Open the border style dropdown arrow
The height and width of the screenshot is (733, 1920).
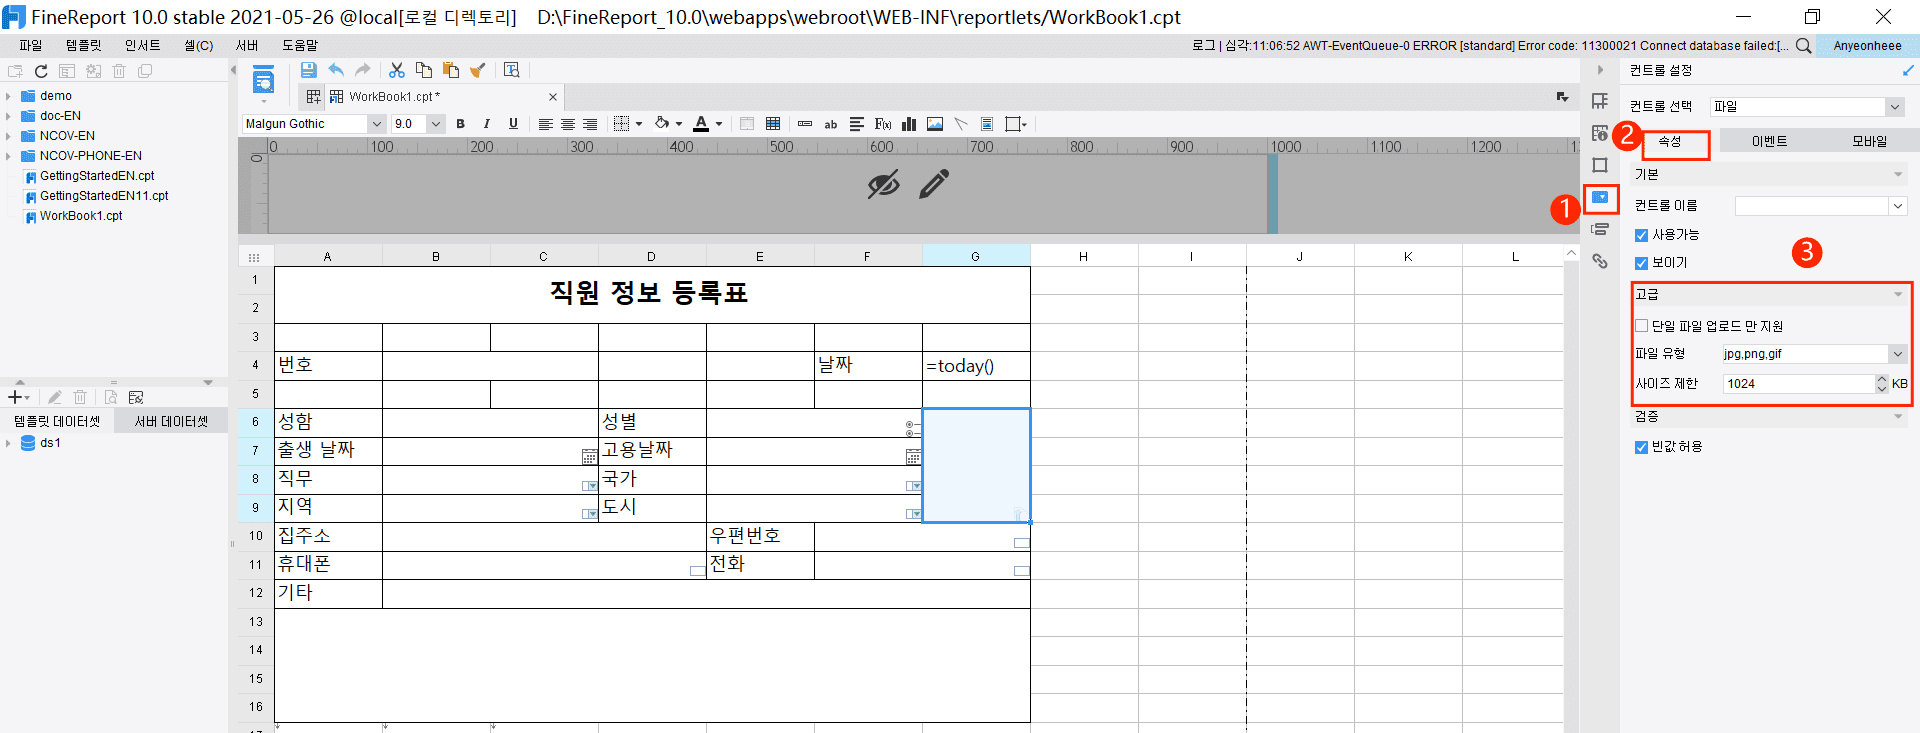coord(639,124)
